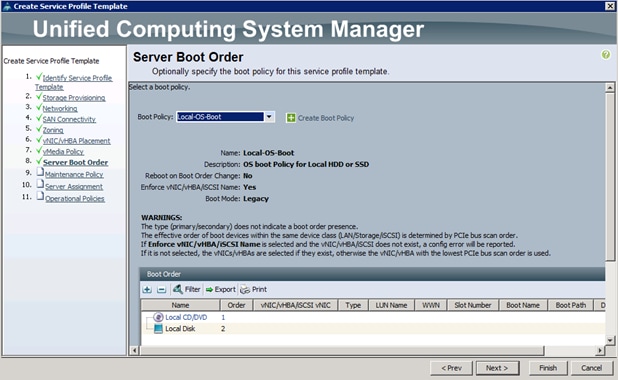Click the green checkmark beside vMedia Policy step
This screenshot has width=618, height=380.
tap(39, 150)
